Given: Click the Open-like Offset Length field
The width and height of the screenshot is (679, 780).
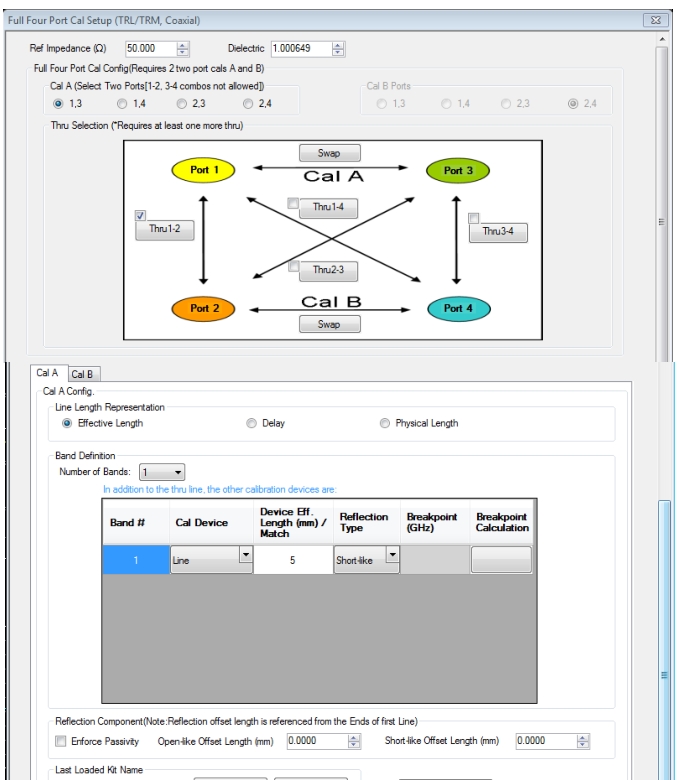Looking at the screenshot, I should [x=318, y=741].
